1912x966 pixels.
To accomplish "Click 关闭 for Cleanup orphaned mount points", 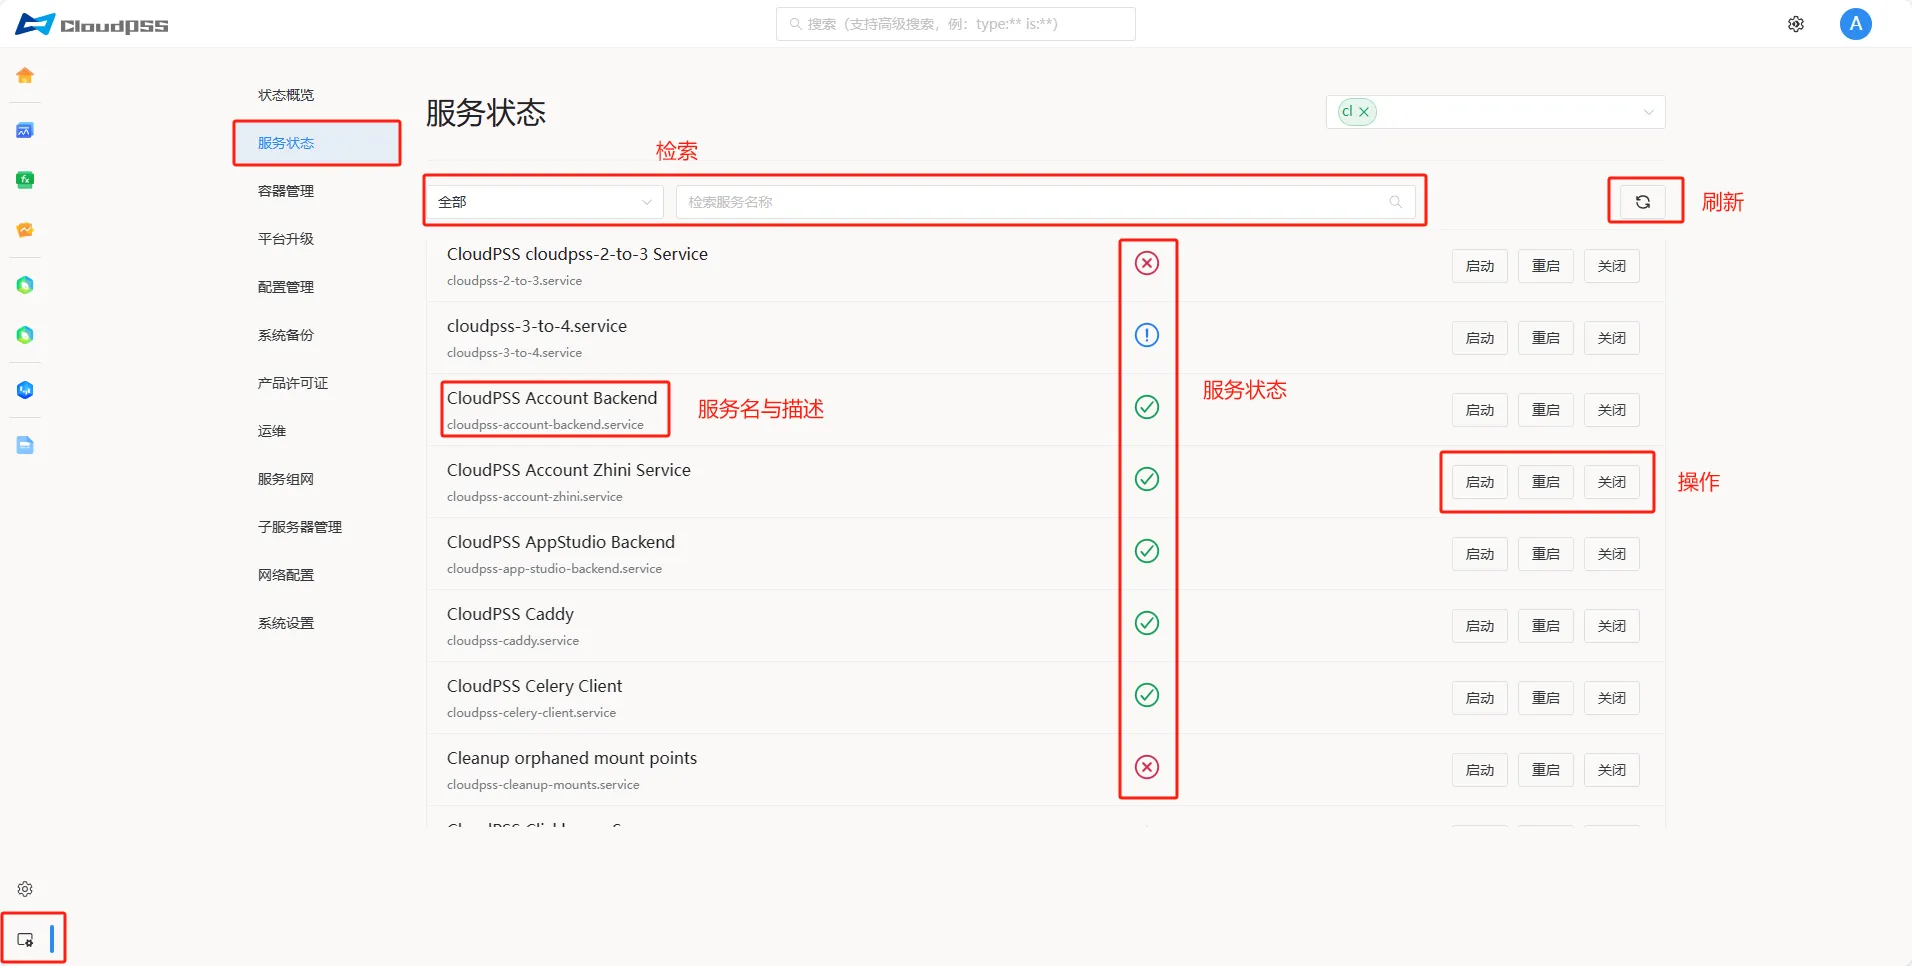I will click(1612, 770).
